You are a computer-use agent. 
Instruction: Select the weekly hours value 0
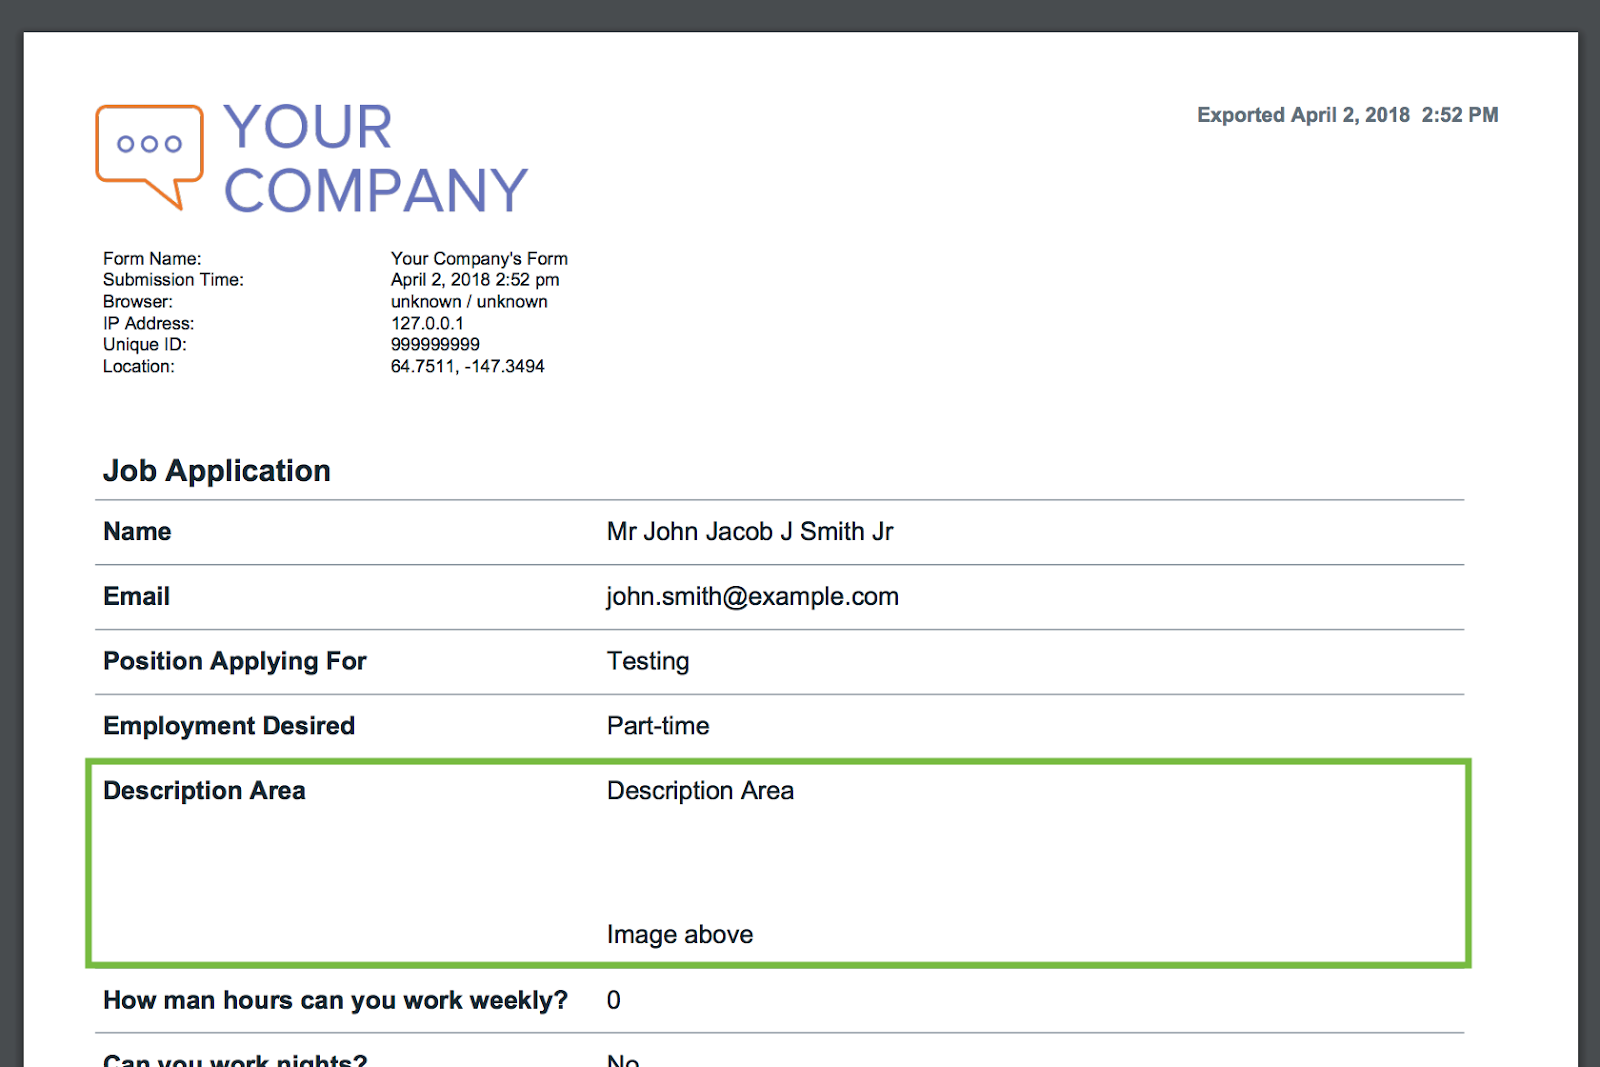coord(614,1000)
